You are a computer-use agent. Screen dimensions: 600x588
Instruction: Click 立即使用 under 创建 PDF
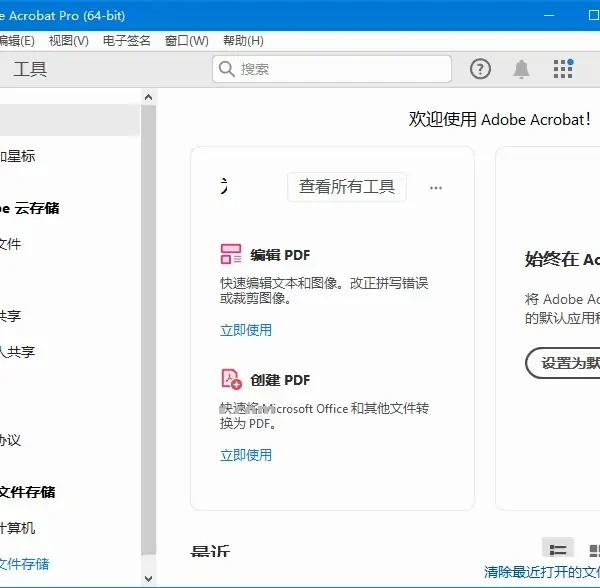coord(246,455)
